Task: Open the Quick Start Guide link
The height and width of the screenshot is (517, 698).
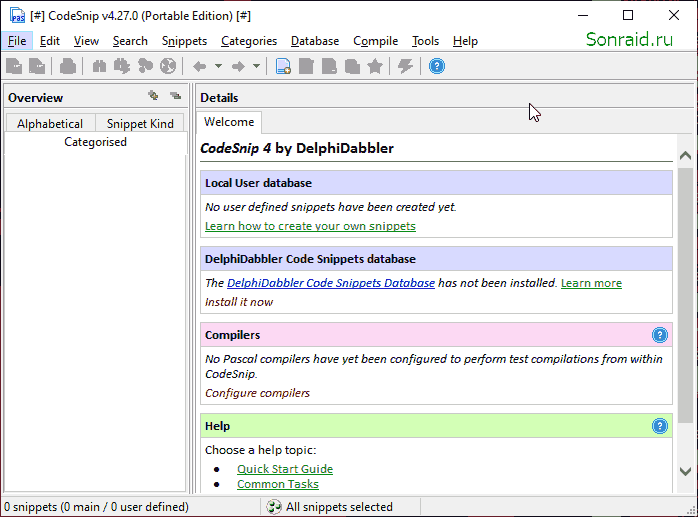Action: 285,469
